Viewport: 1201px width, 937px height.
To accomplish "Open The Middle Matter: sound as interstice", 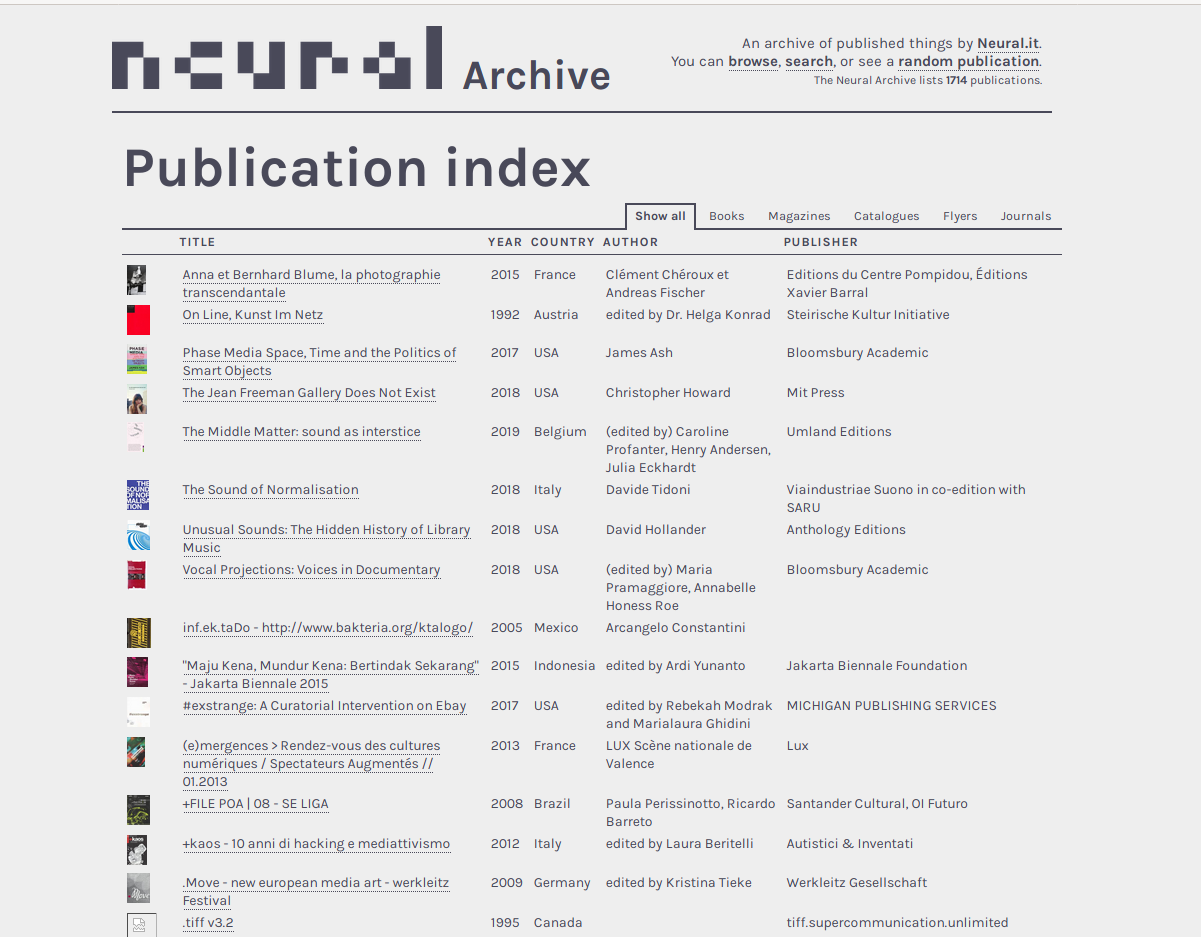I will pos(301,432).
